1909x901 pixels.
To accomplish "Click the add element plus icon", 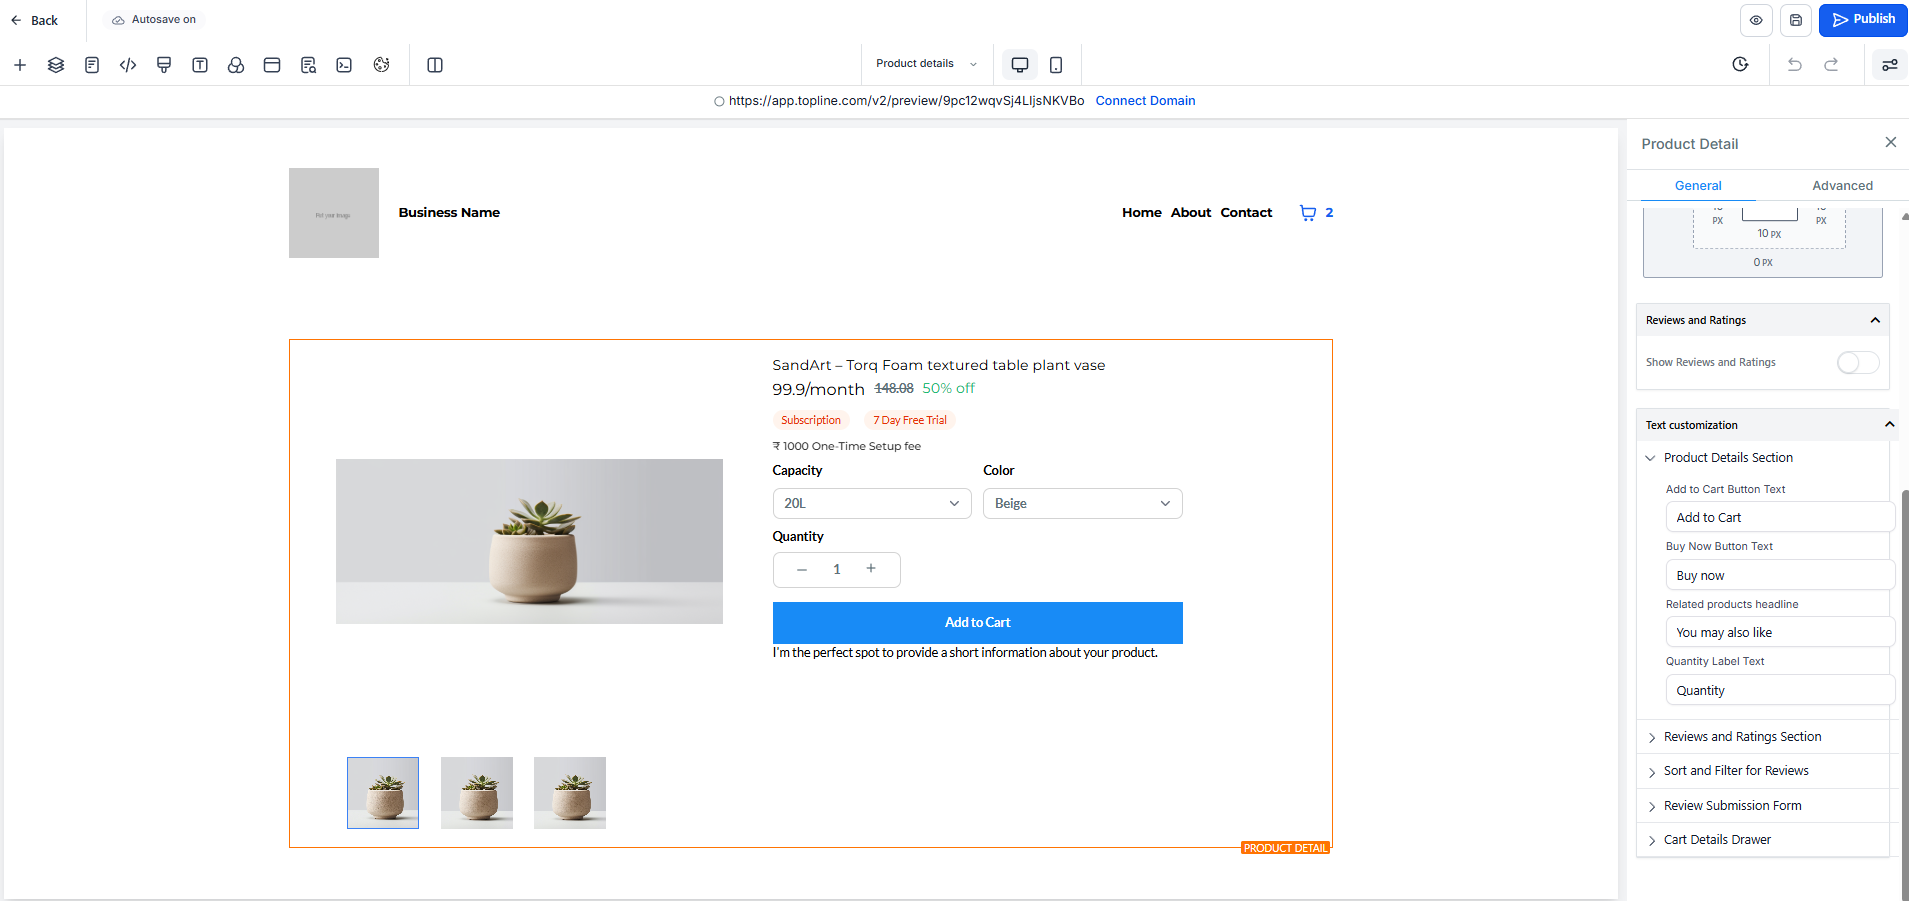I will pos(20,65).
